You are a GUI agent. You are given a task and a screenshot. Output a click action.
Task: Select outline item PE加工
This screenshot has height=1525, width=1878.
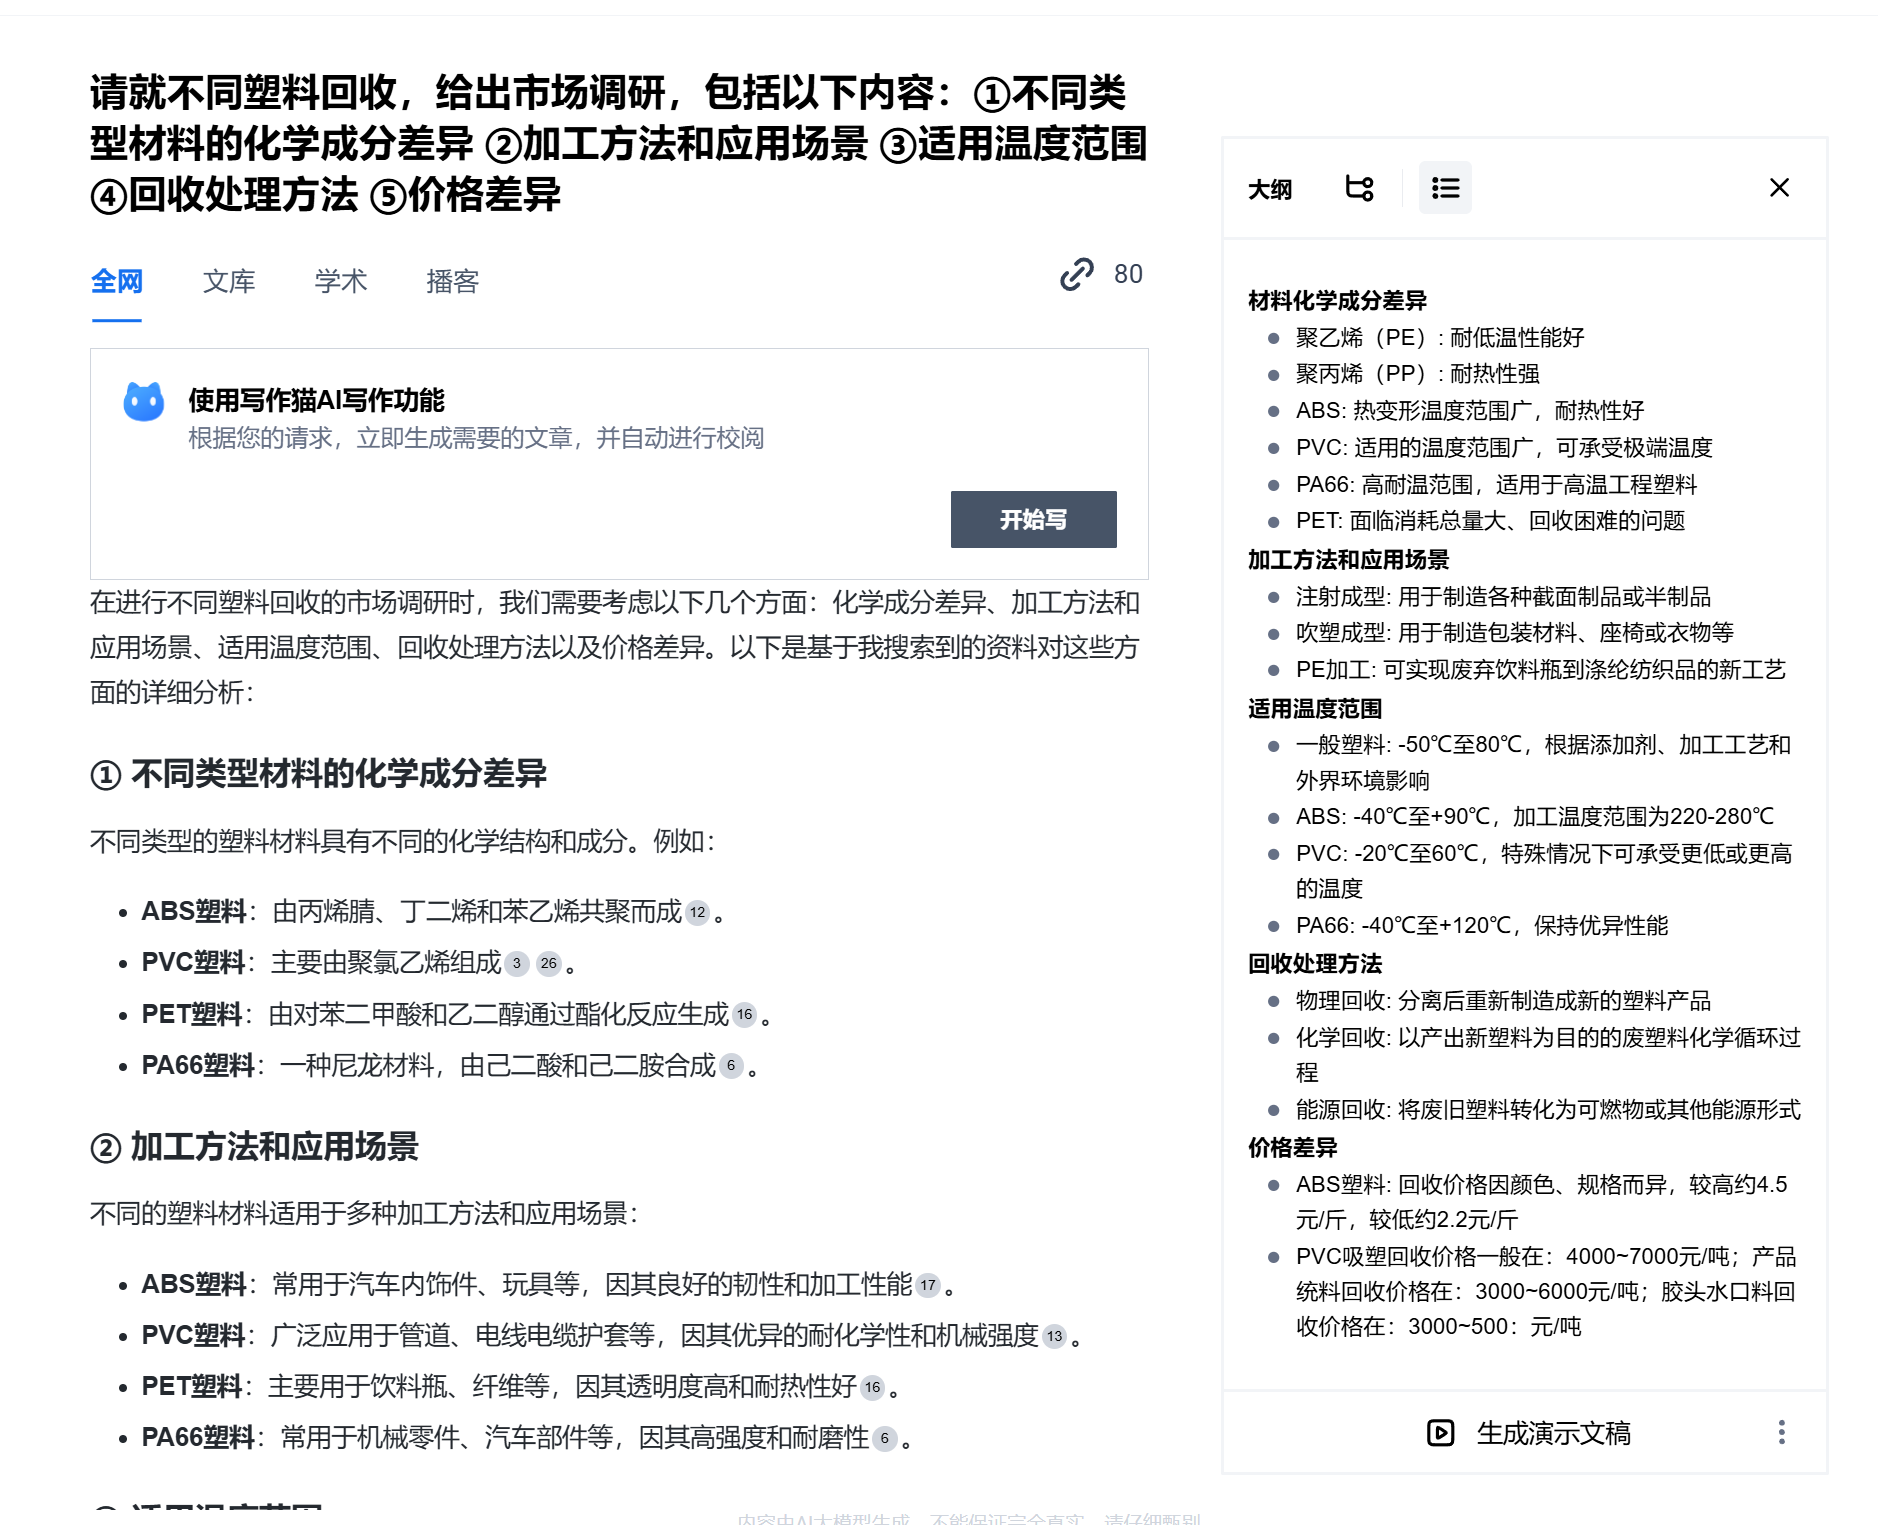pyautogui.click(x=1540, y=669)
